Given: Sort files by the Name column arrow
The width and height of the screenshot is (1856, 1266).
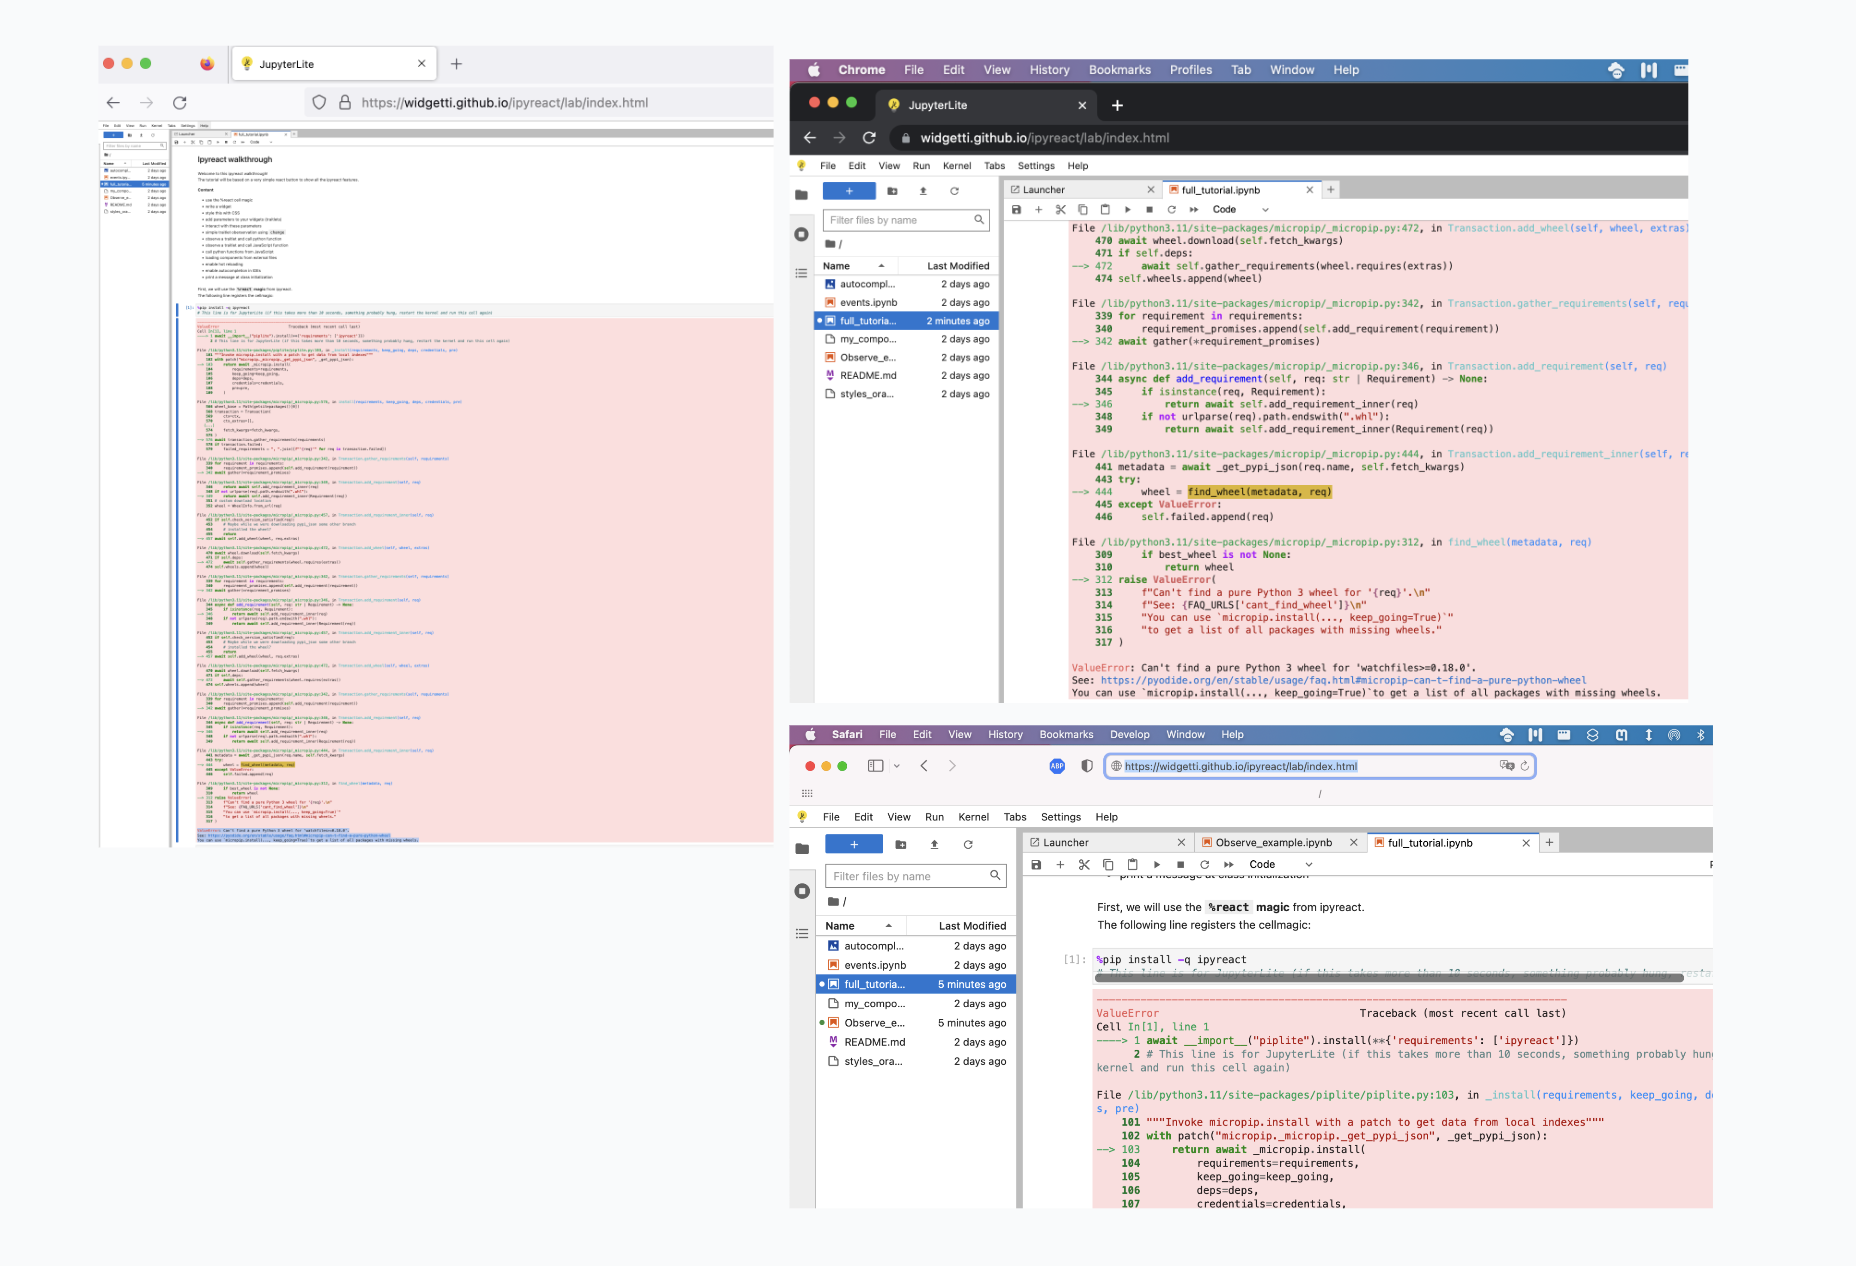Looking at the screenshot, I should click(x=879, y=265).
